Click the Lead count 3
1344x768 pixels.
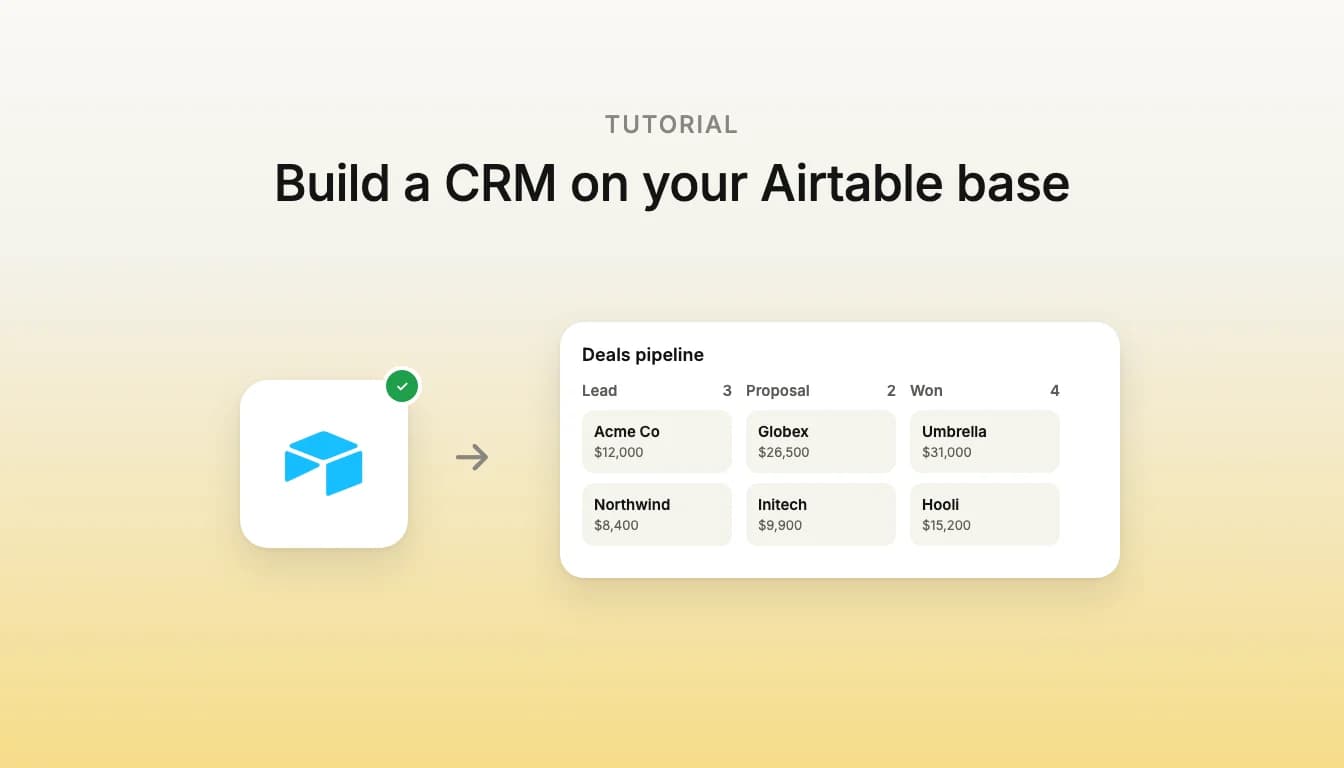click(x=727, y=391)
